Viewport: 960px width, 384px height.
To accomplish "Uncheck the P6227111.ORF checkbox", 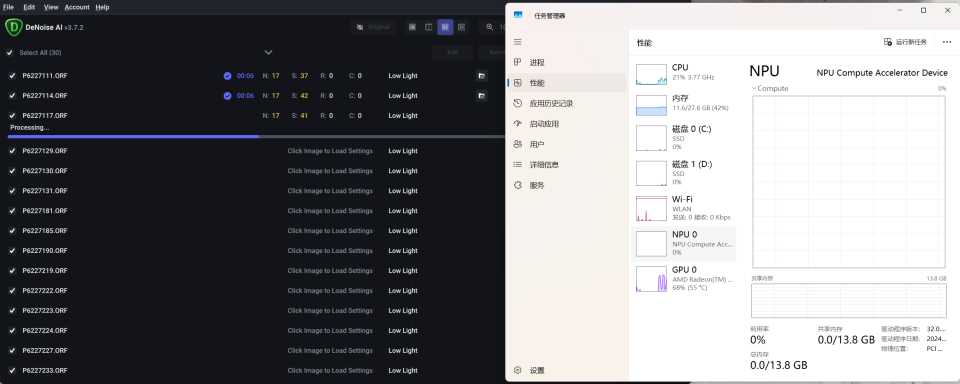I will (12, 76).
